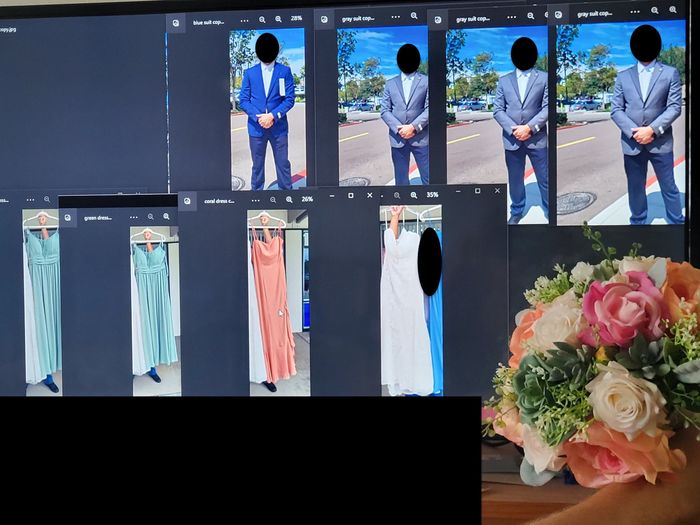Zoom in on the green dress image

tap(166, 216)
